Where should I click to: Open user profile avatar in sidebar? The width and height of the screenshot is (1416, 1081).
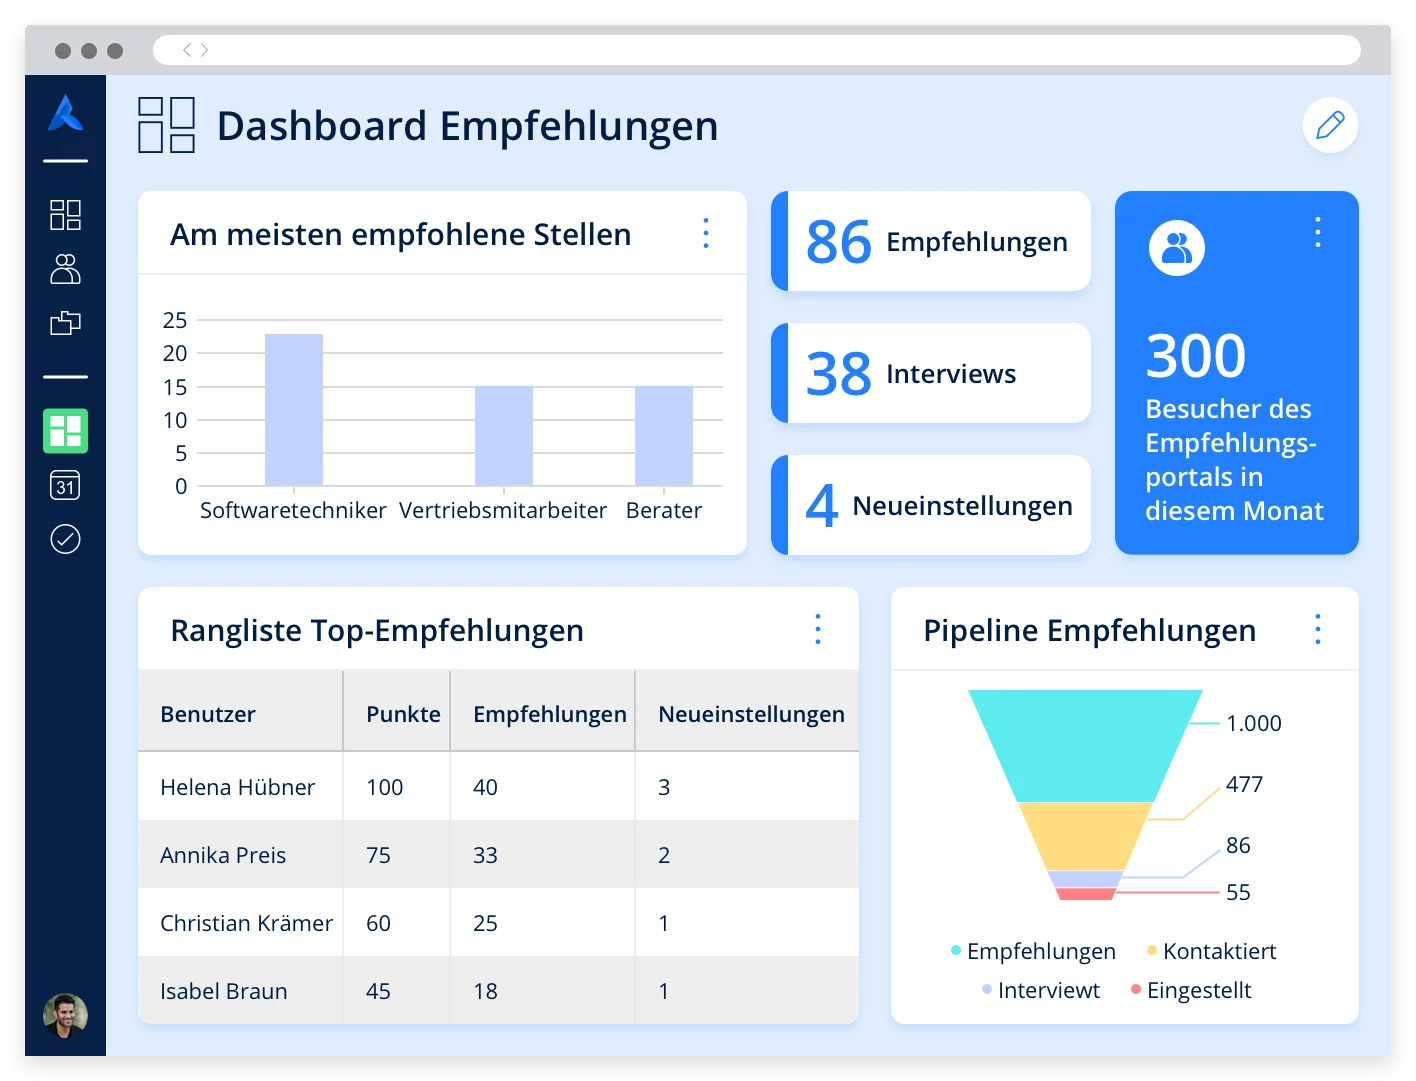[65, 1015]
